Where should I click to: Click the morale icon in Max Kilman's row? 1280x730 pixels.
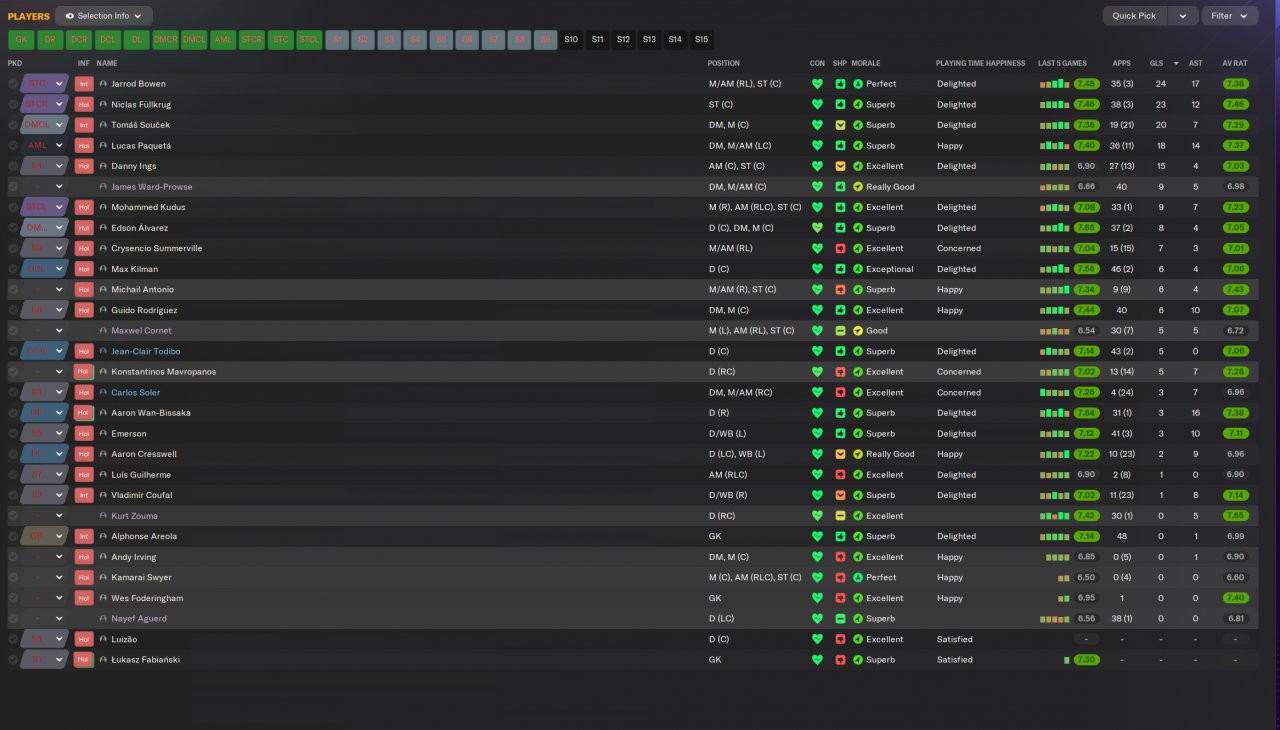pyautogui.click(x=857, y=269)
